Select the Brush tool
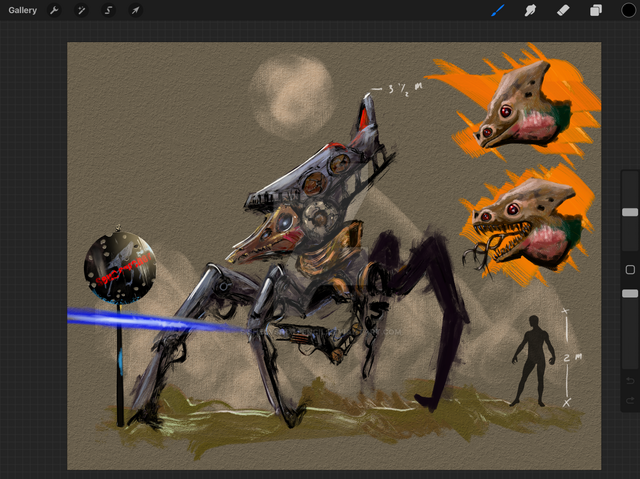 [x=497, y=10]
